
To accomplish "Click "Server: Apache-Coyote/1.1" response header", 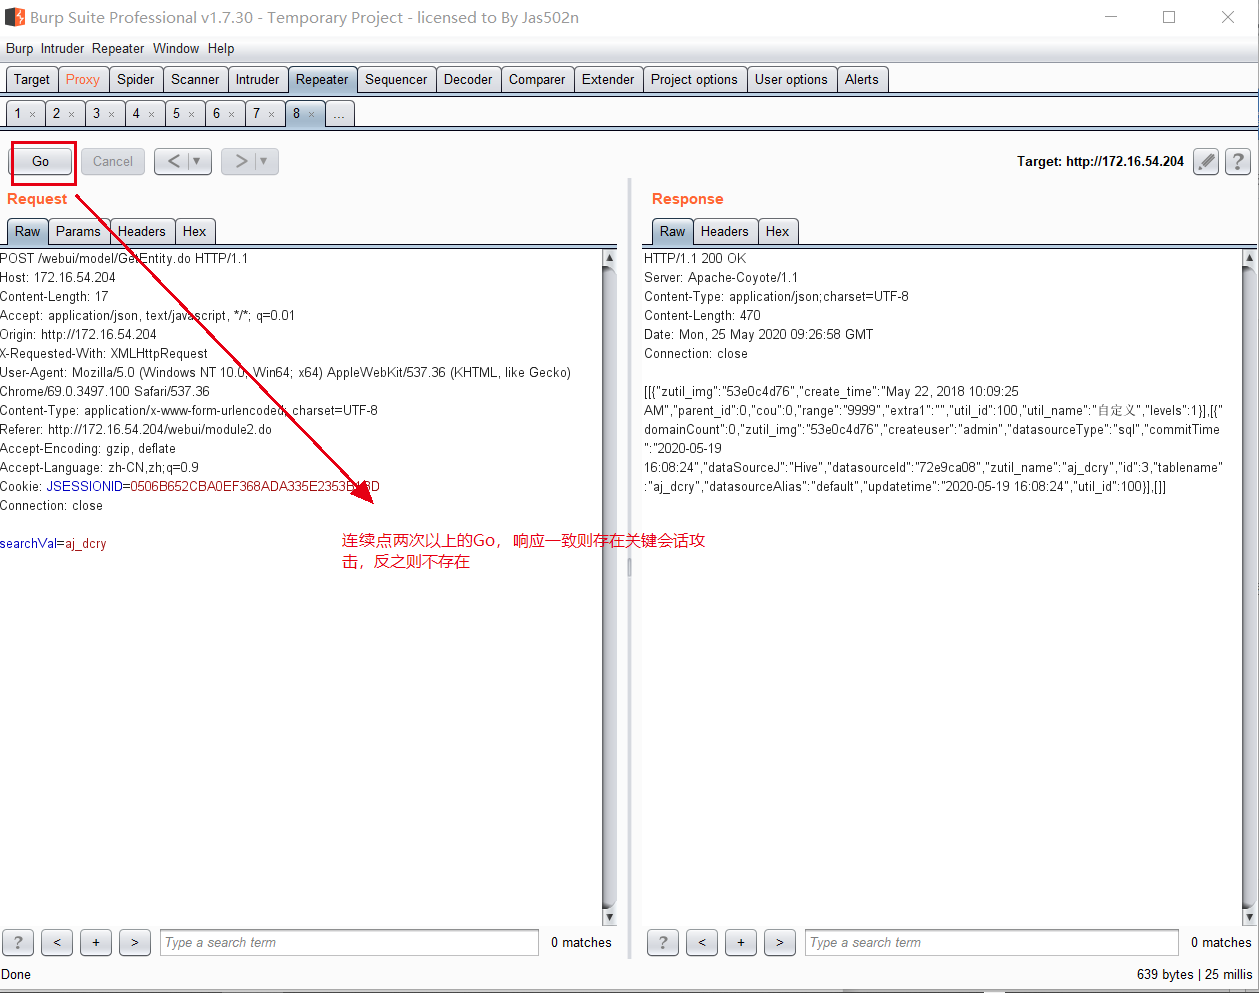I will click(x=721, y=277).
